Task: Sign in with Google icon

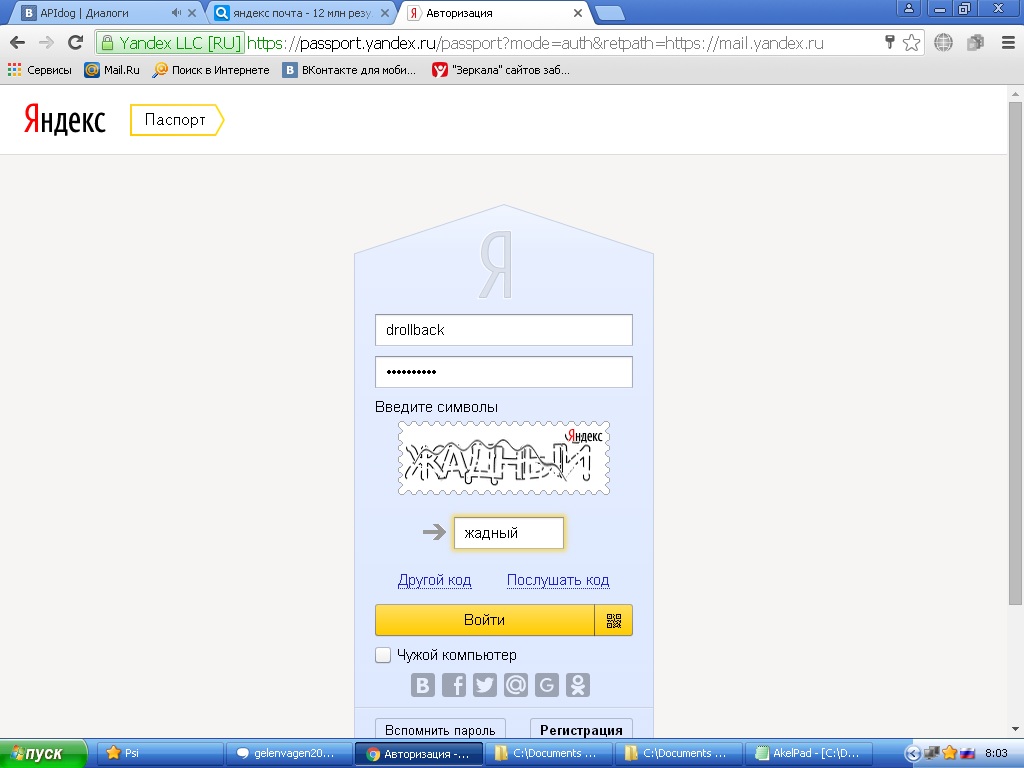Action: pos(547,685)
